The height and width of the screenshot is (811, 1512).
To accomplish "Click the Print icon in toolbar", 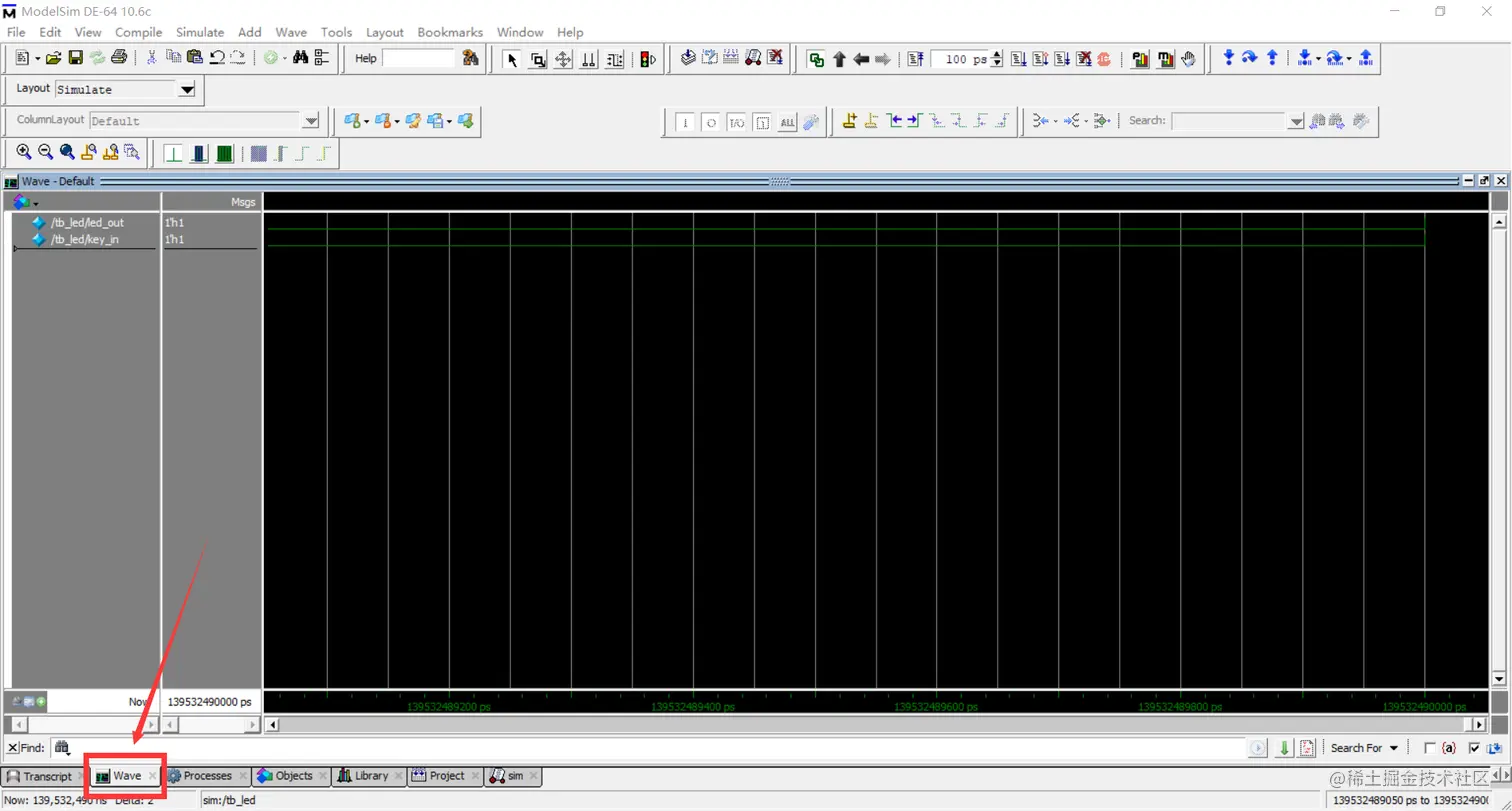I will pyautogui.click(x=119, y=59).
